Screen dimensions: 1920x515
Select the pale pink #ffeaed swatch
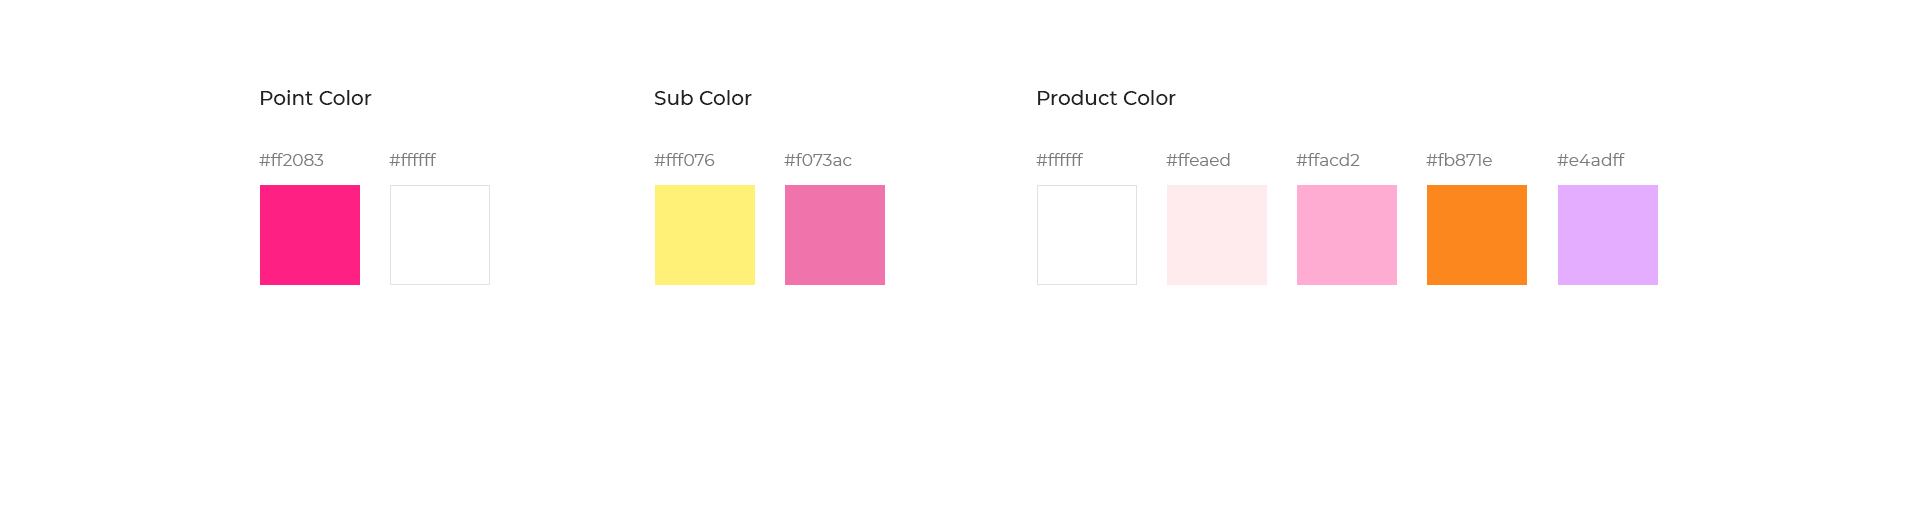pos(1217,235)
